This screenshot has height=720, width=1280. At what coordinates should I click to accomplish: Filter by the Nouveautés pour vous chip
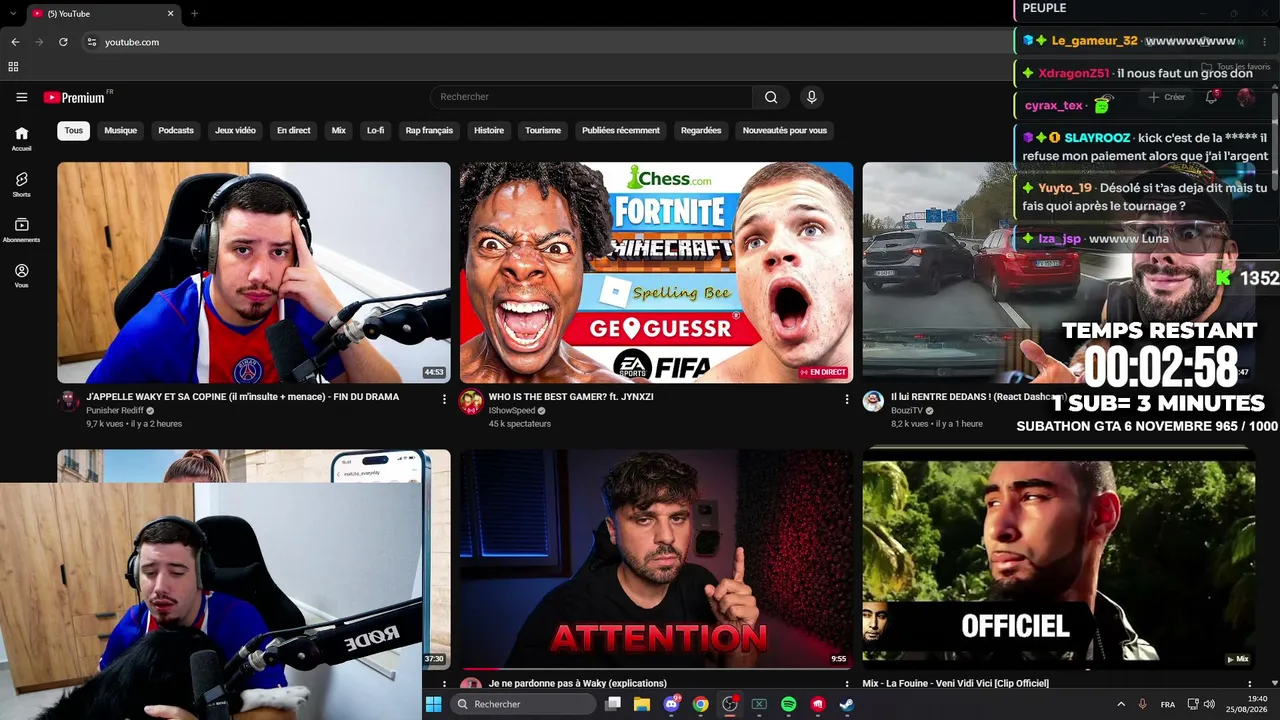[785, 130]
